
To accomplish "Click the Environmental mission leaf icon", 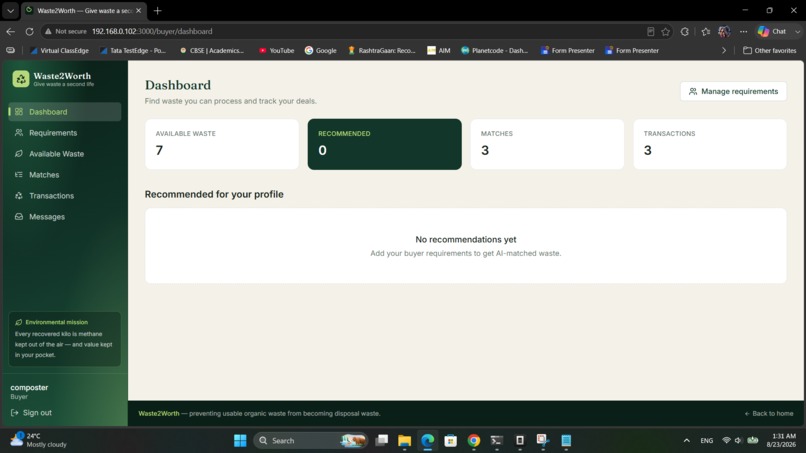I will pyautogui.click(x=19, y=322).
